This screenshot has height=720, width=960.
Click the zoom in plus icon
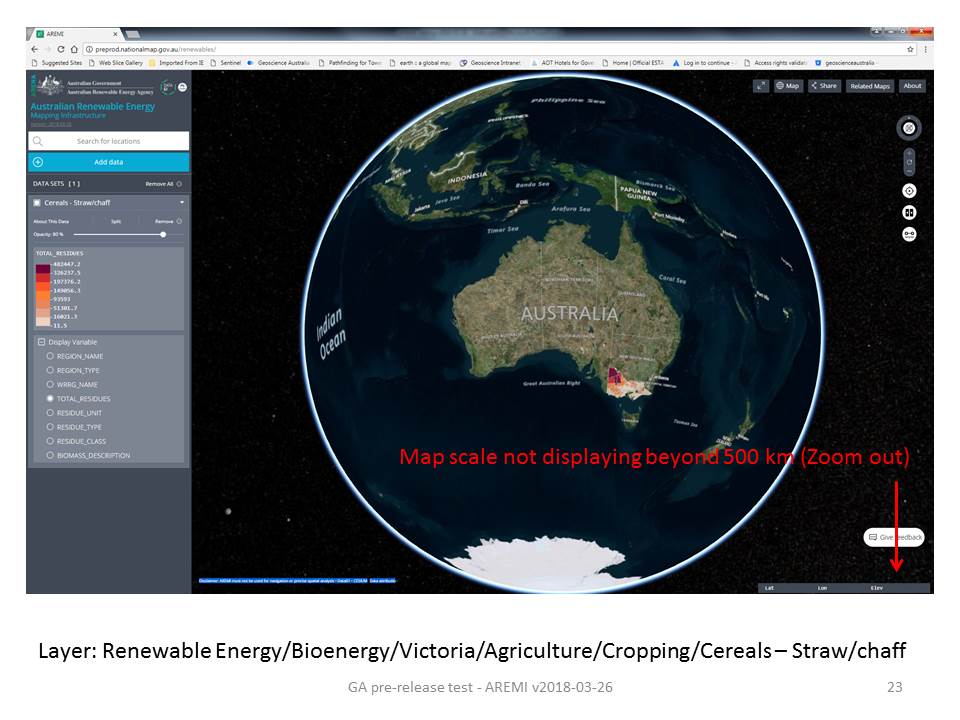click(909, 153)
